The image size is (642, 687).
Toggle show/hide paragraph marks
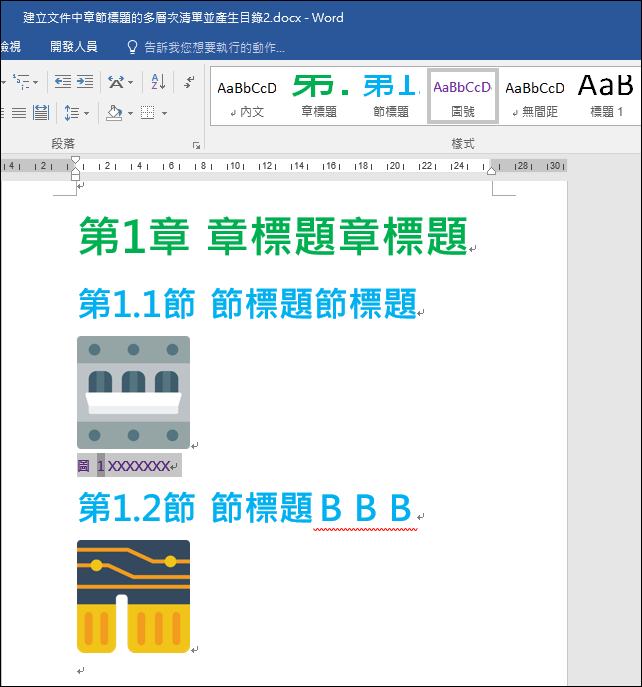(x=189, y=81)
